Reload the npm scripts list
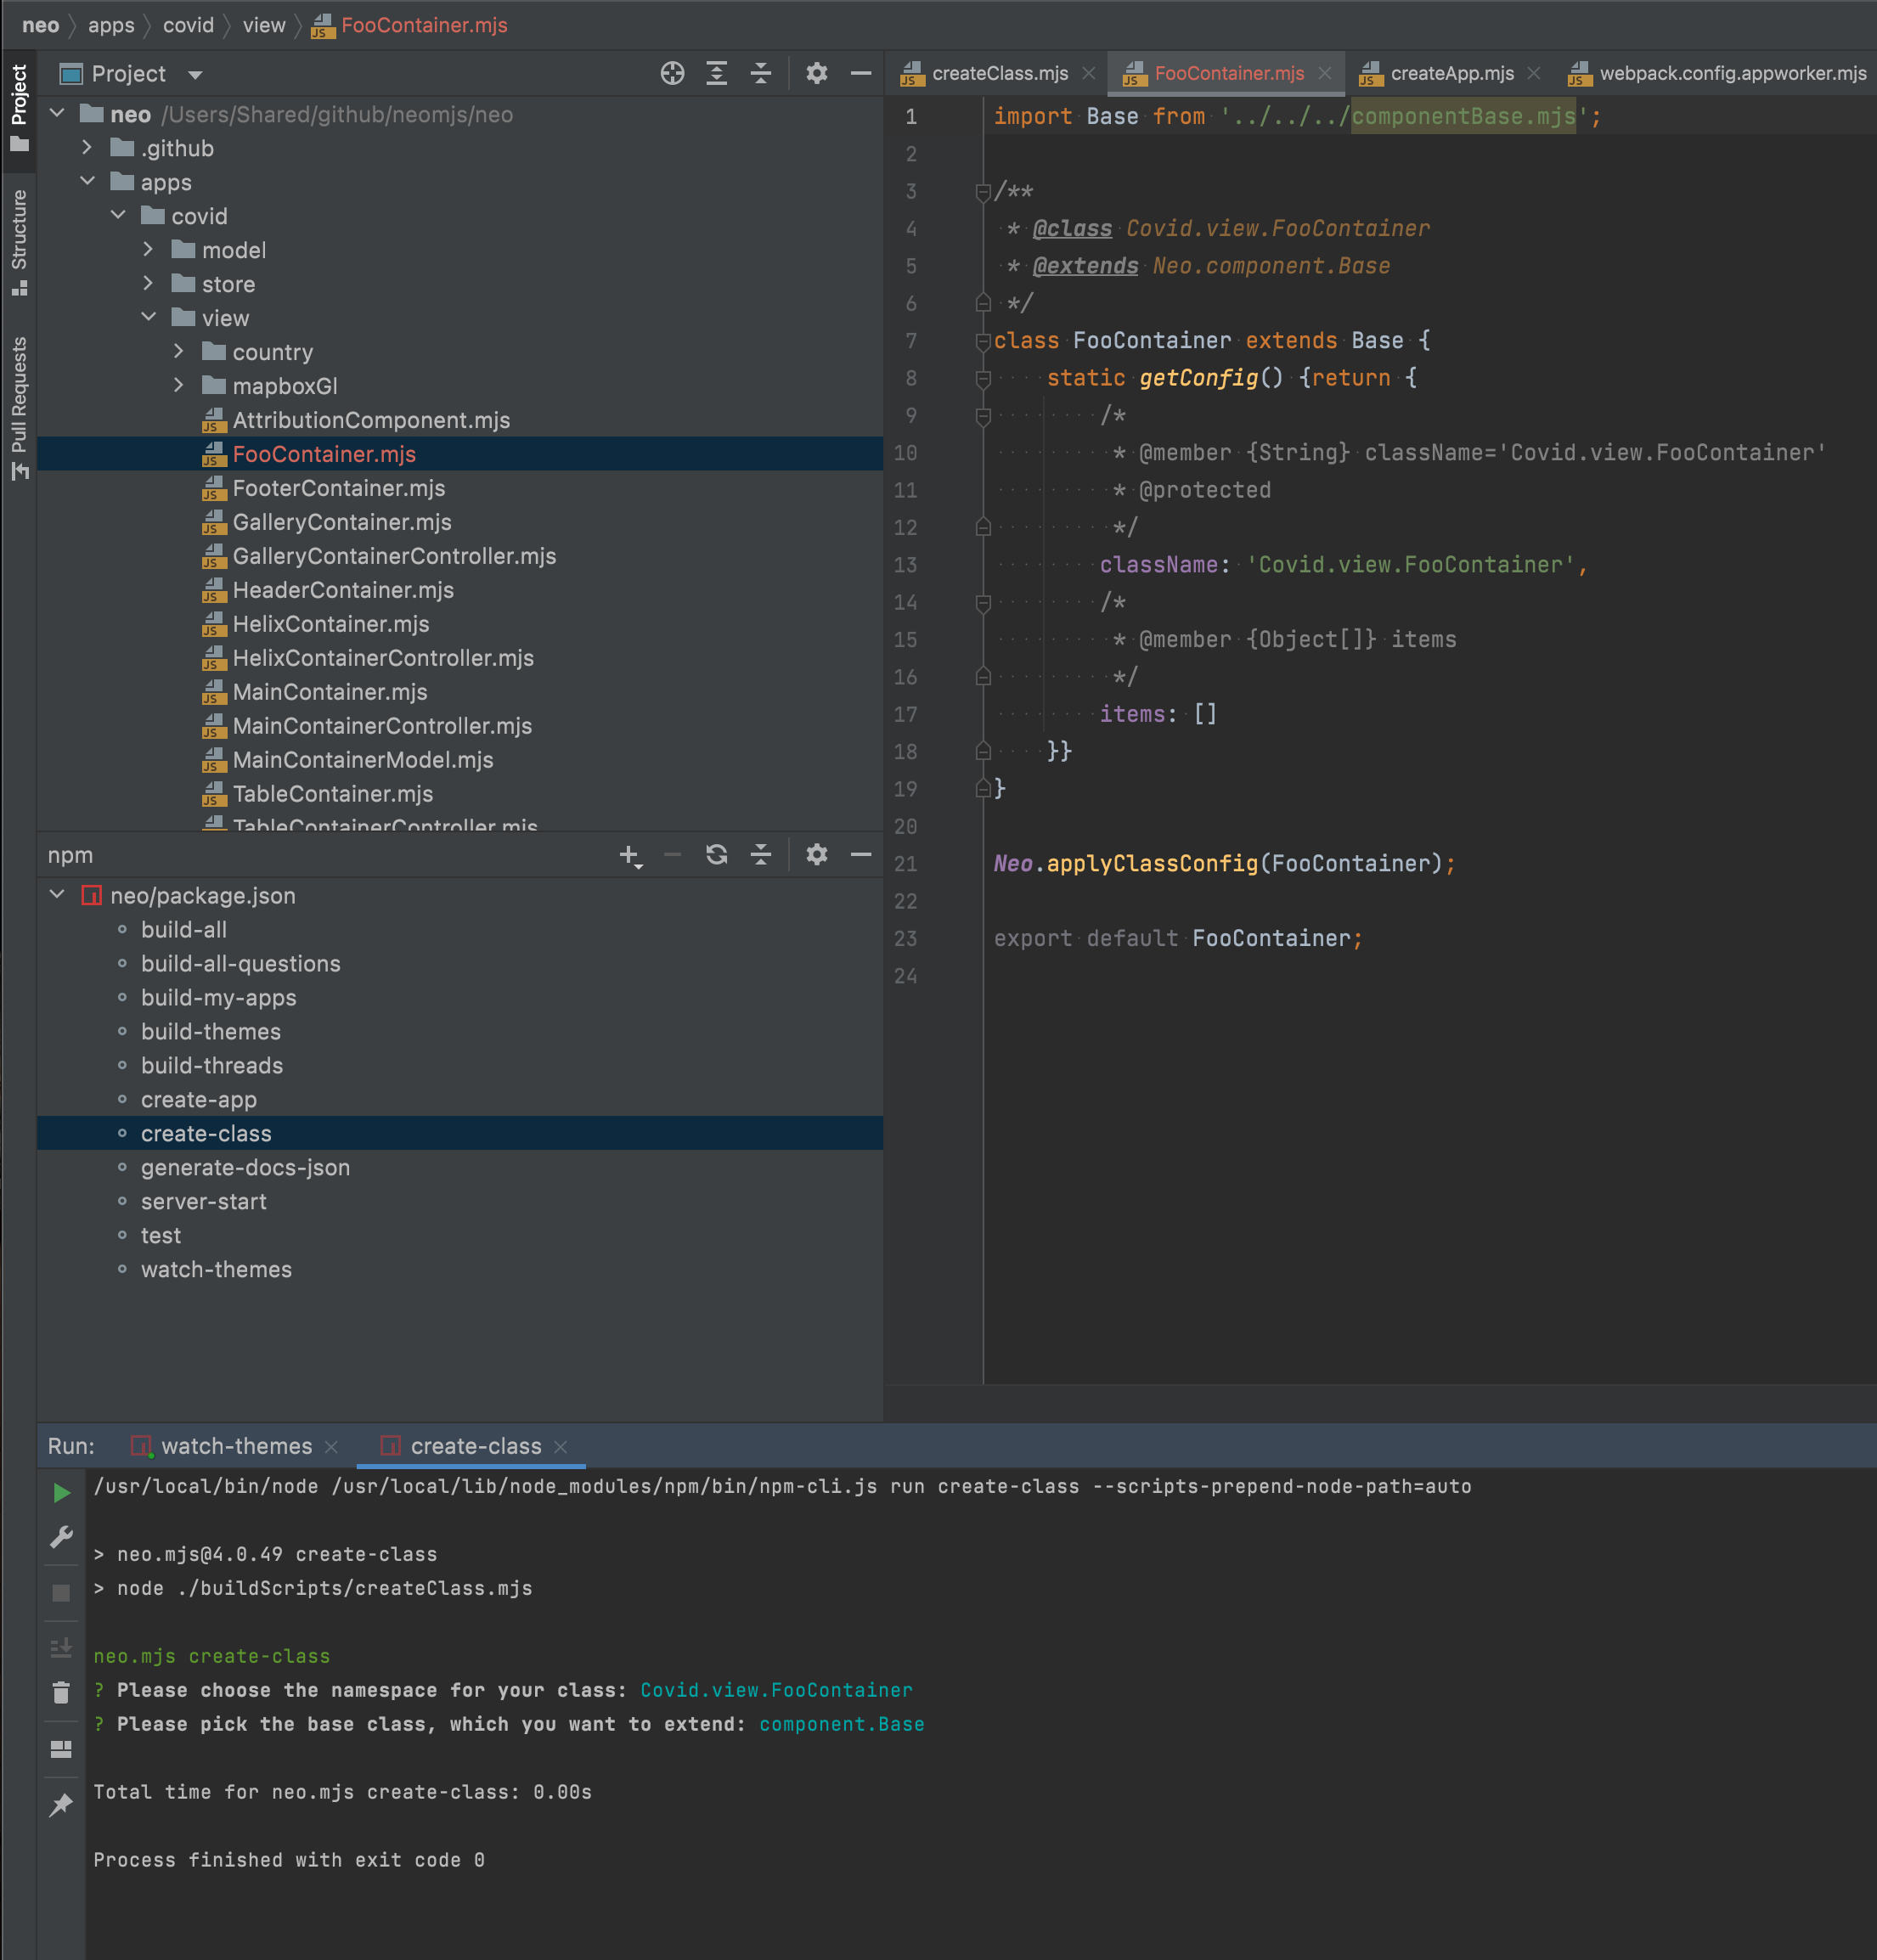This screenshot has width=1877, height=1960. (x=716, y=855)
